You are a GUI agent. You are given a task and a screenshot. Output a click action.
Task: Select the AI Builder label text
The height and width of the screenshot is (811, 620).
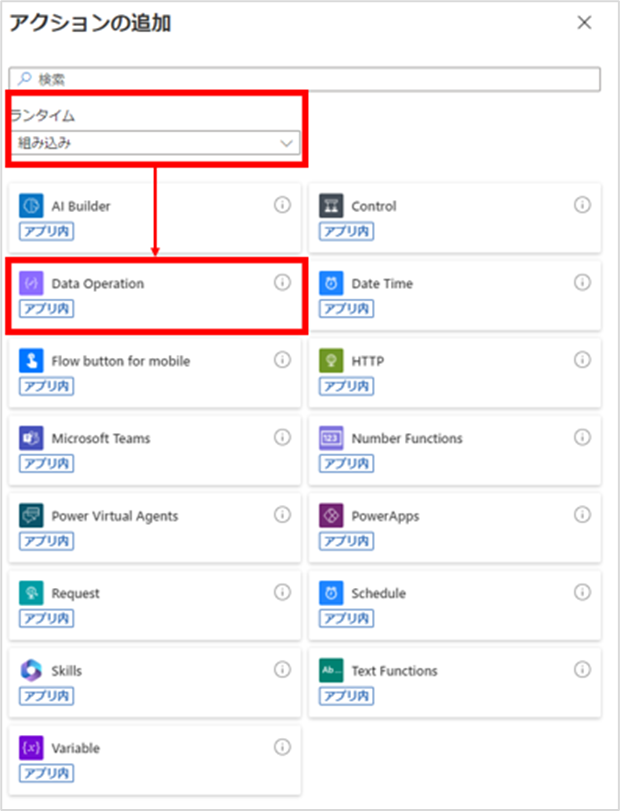click(81, 206)
